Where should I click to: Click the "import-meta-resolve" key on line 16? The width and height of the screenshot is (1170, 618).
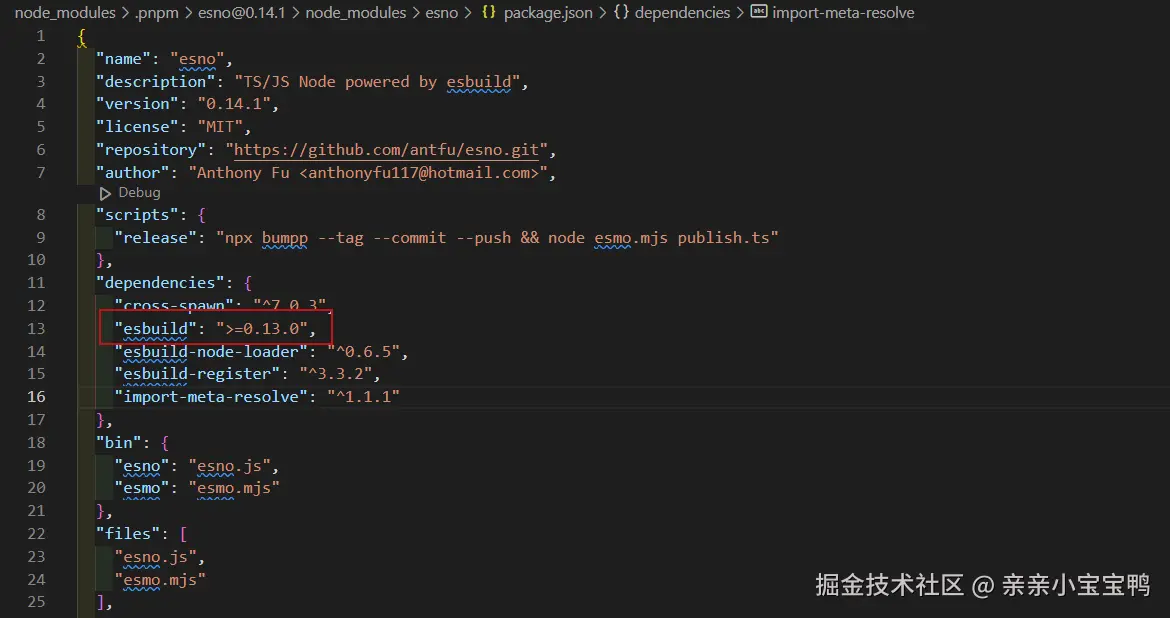click(211, 397)
